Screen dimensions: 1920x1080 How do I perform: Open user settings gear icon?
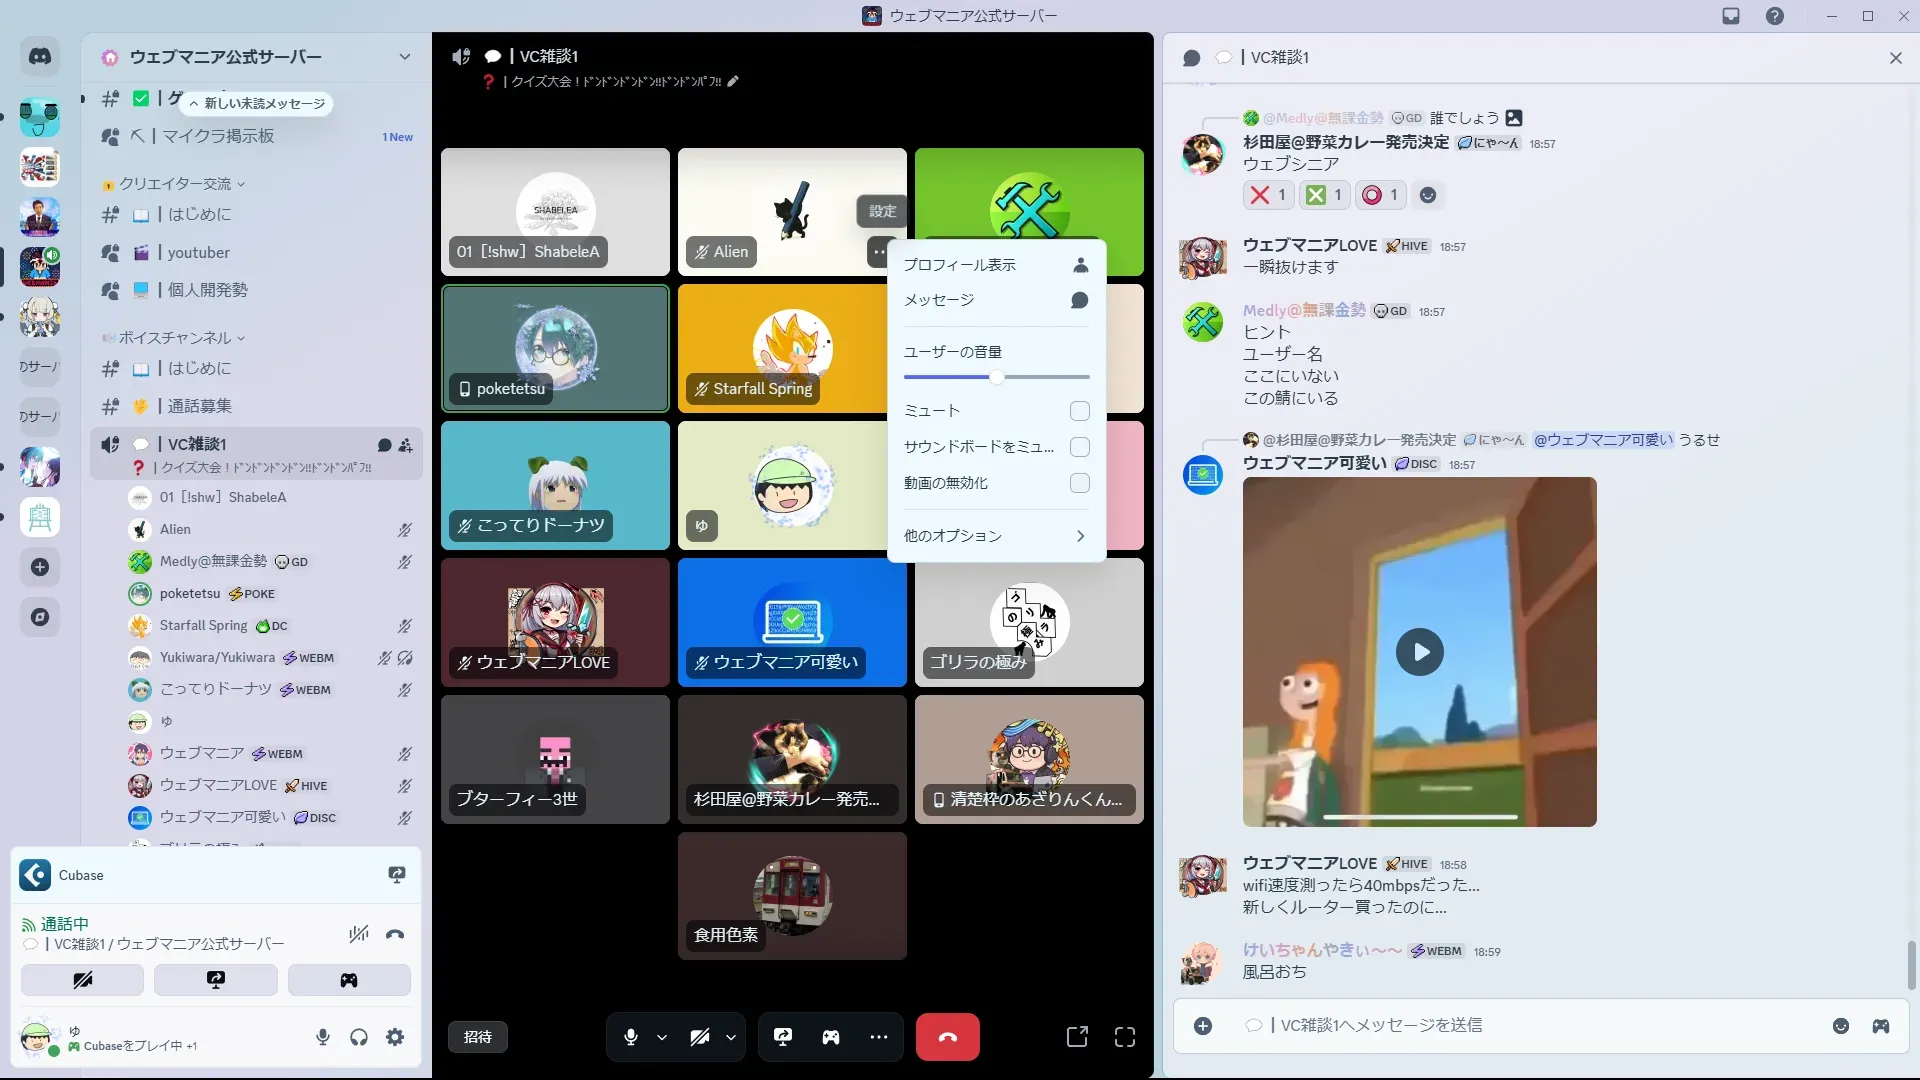coord(395,1037)
